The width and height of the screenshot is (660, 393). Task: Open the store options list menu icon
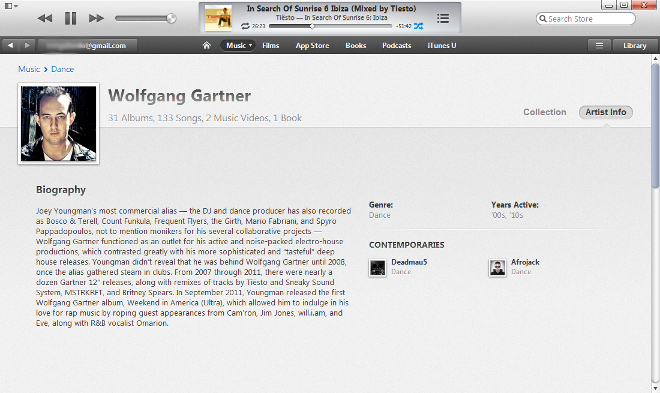pyautogui.click(x=599, y=45)
